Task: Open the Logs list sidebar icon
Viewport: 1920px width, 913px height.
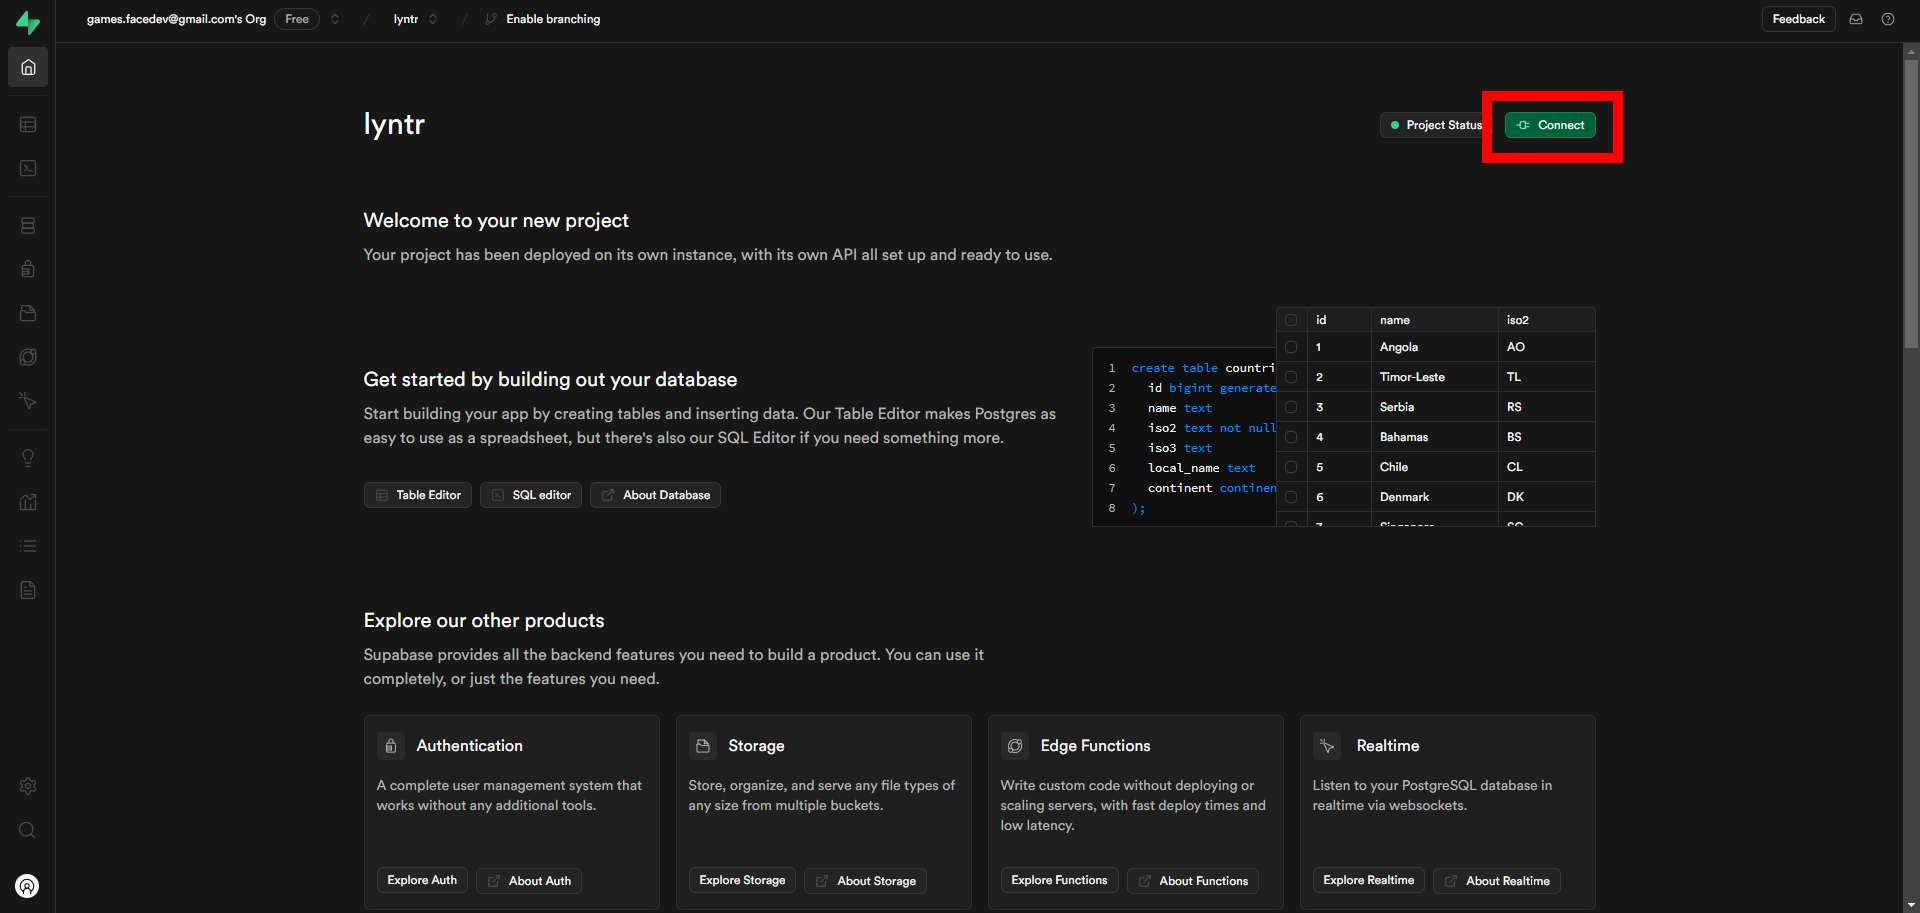Action: (x=28, y=546)
